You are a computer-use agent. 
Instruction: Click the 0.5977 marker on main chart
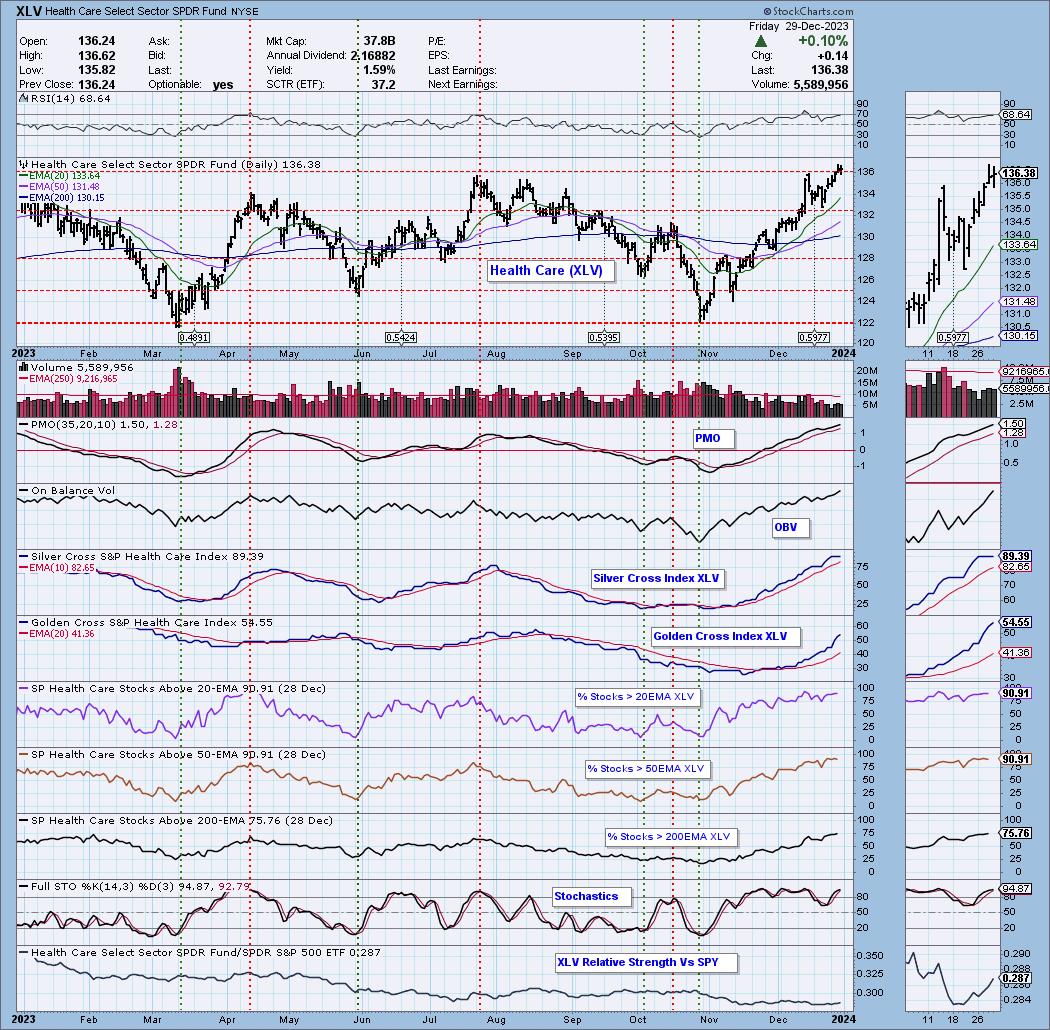click(814, 338)
